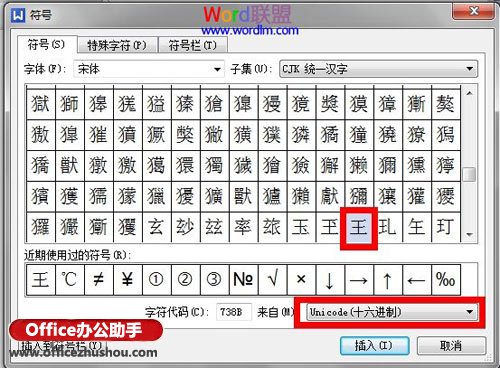
Task: Select the highlighted 玊 symbol in grid
Action: pos(359,228)
